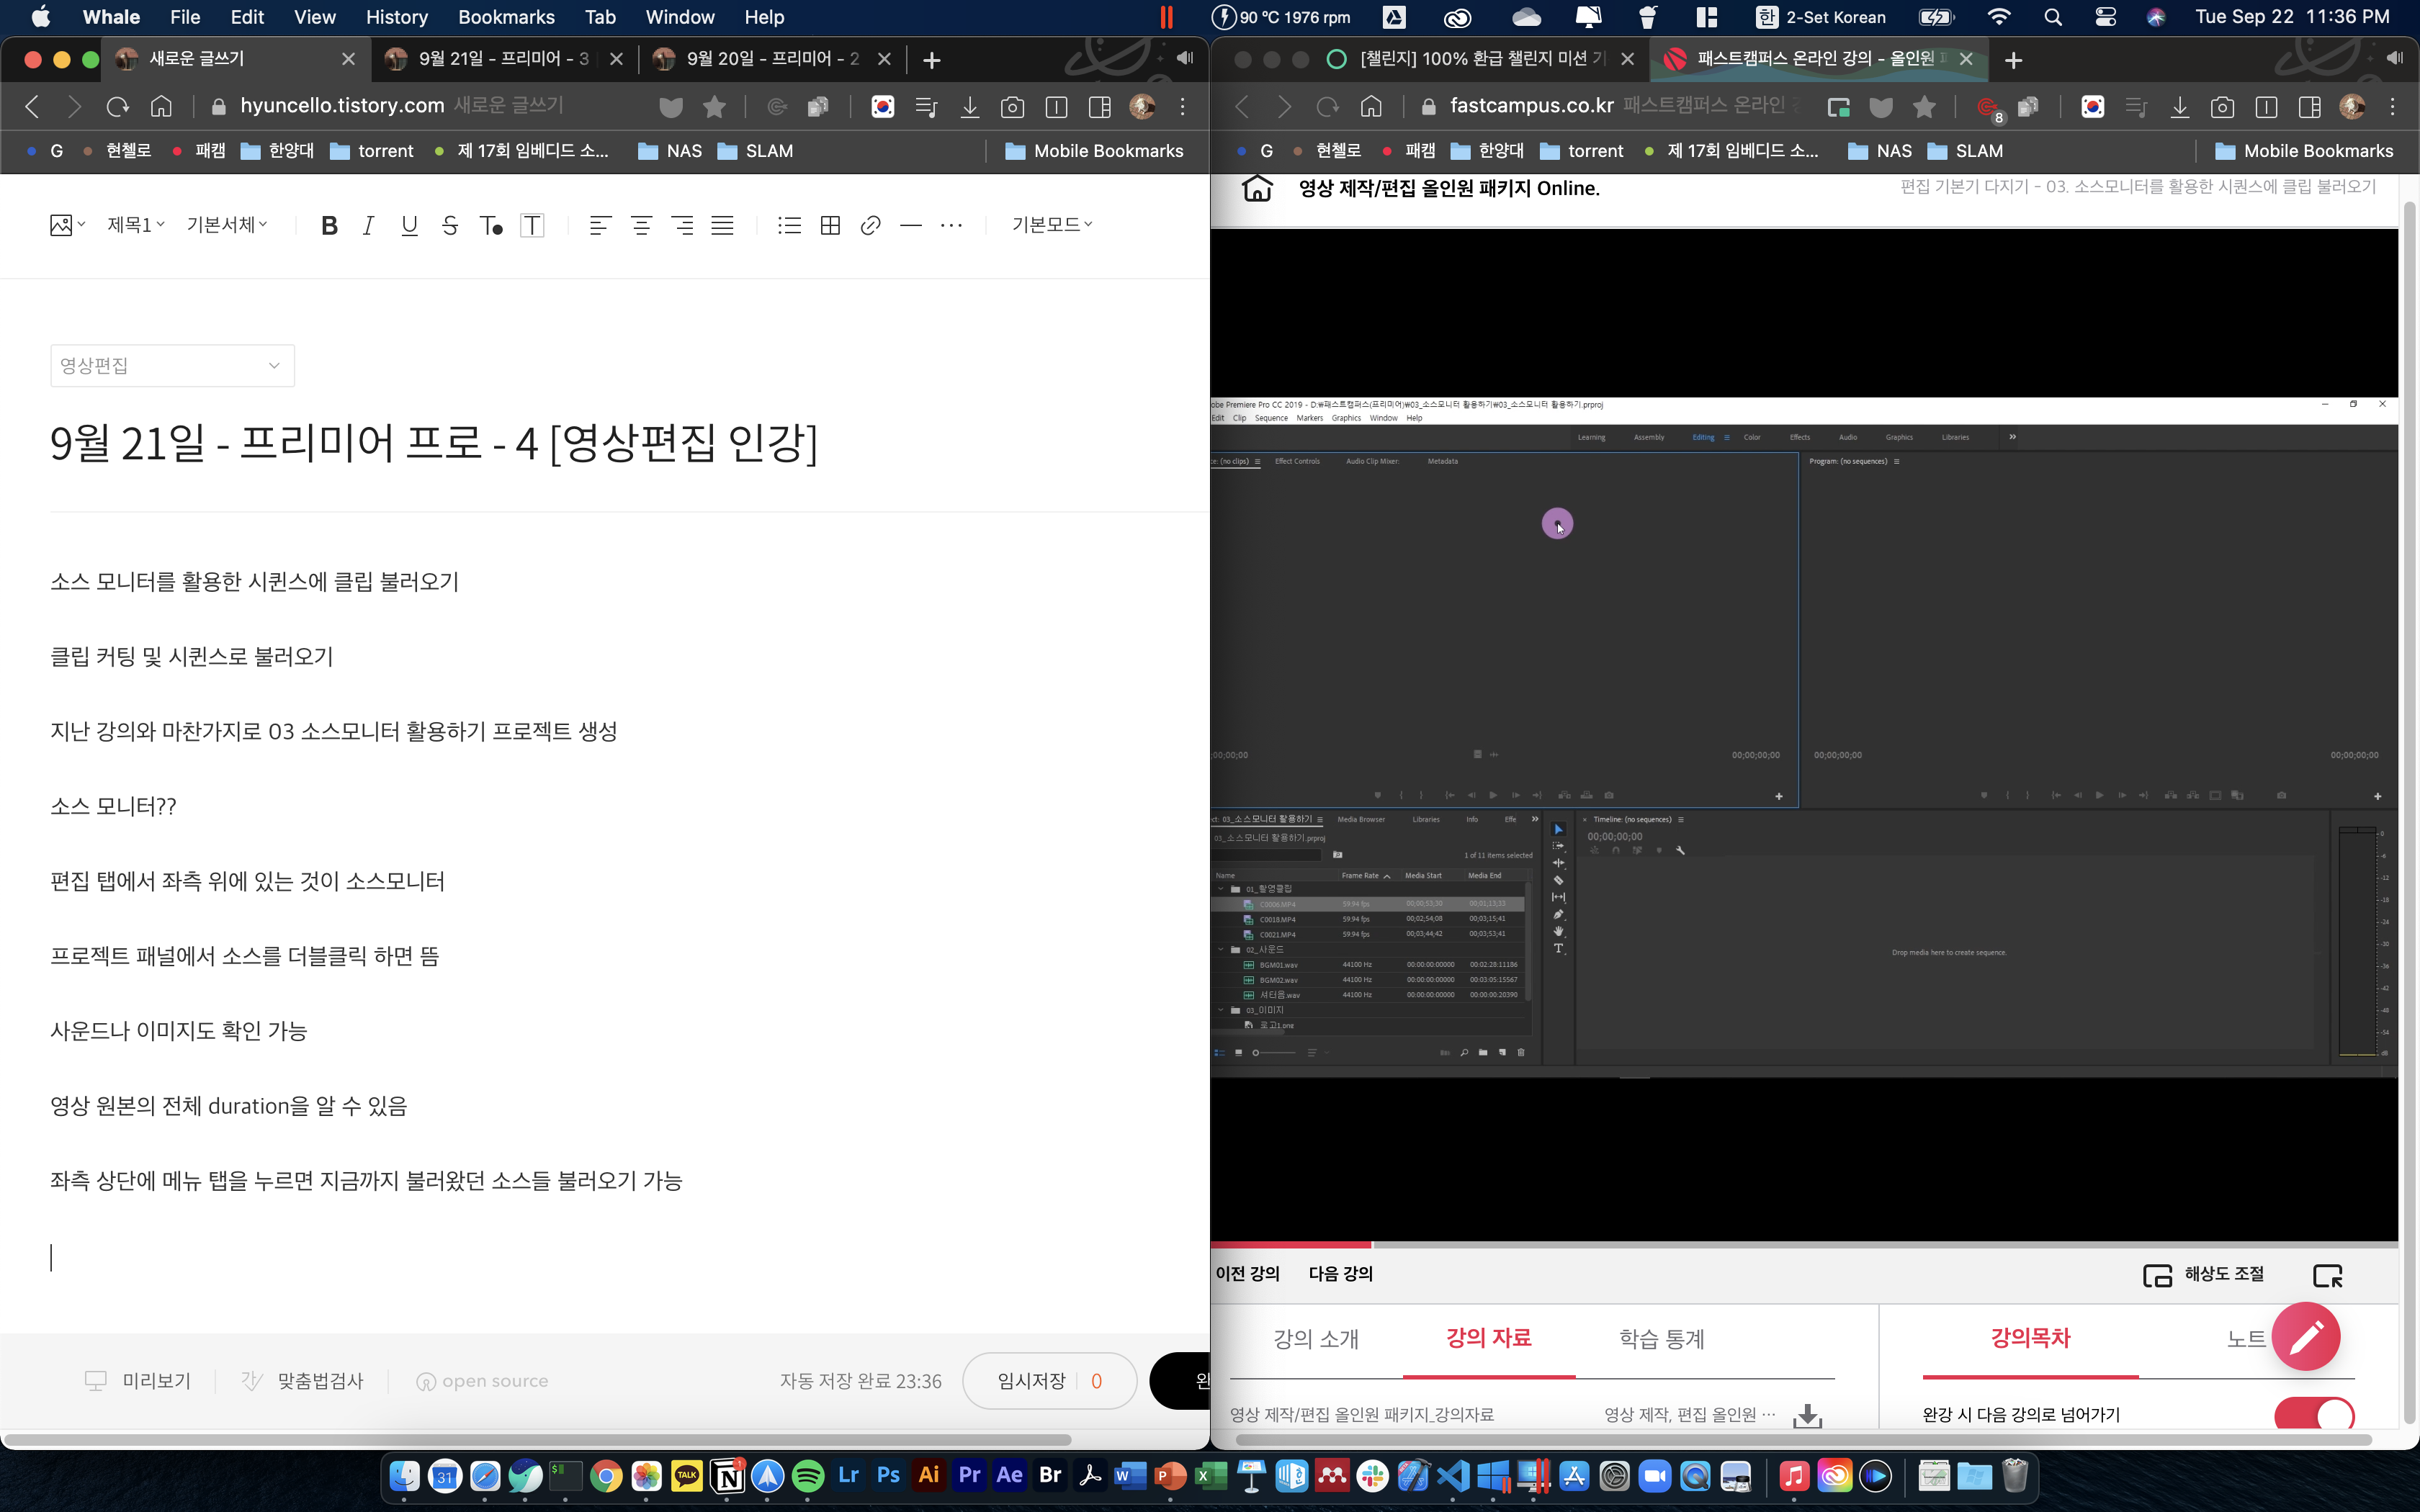Click the insert link icon
This screenshot has width=2420, height=1512.
[x=870, y=225]
